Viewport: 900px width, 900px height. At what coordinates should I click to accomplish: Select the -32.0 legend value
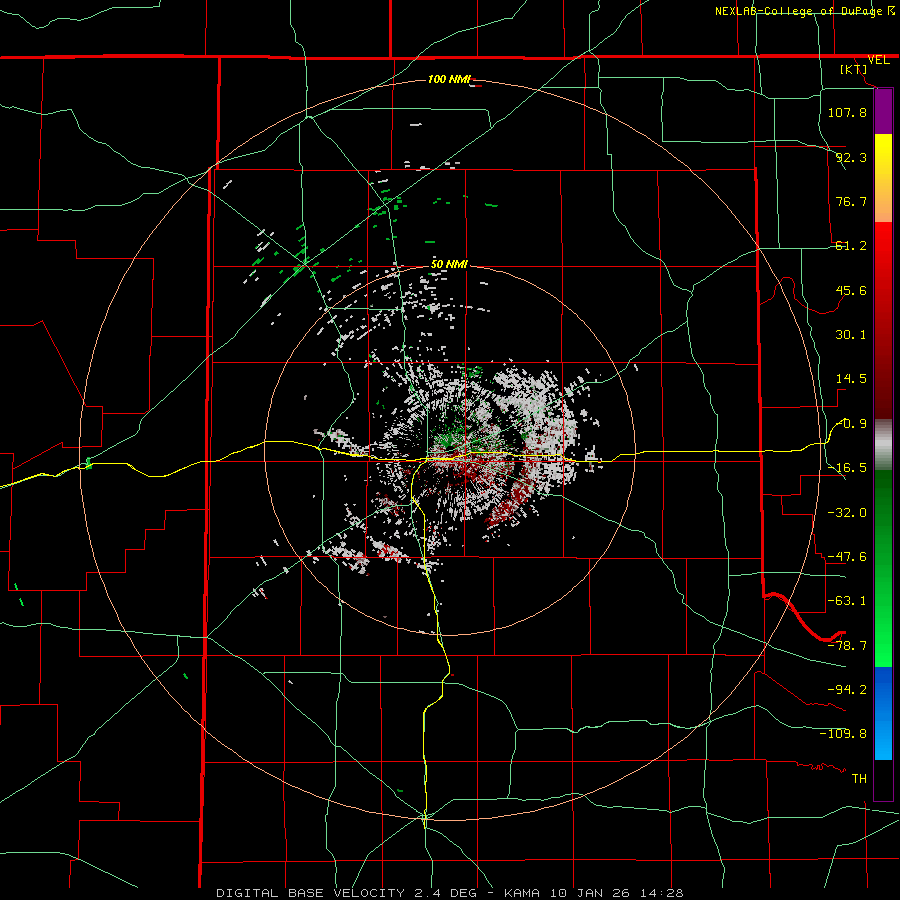(x=847, y=513)
